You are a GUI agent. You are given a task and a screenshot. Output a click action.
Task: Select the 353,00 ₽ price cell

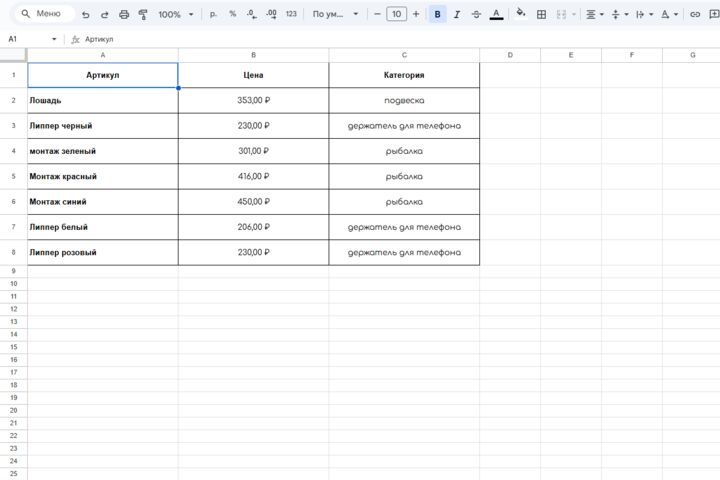[253, 101]
